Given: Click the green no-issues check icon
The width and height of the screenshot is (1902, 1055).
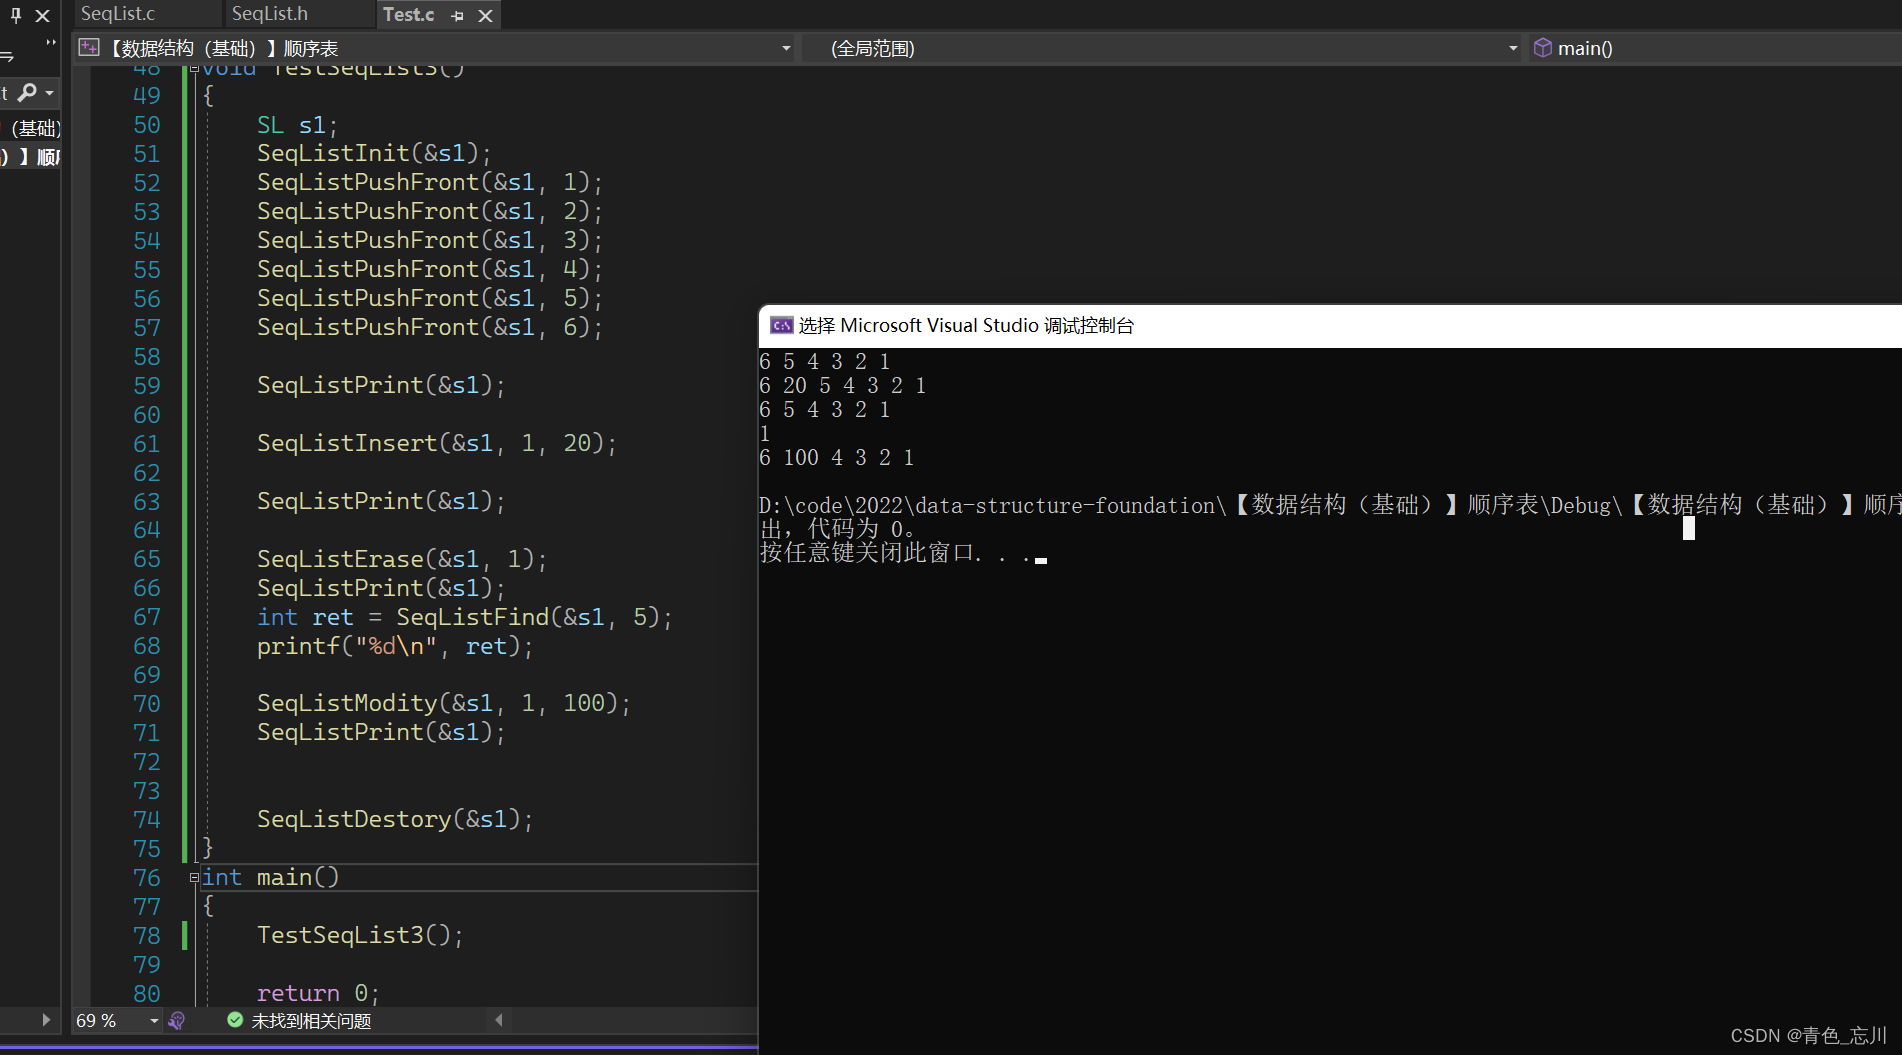Looking at the screenshot, I should [235, 1020].
